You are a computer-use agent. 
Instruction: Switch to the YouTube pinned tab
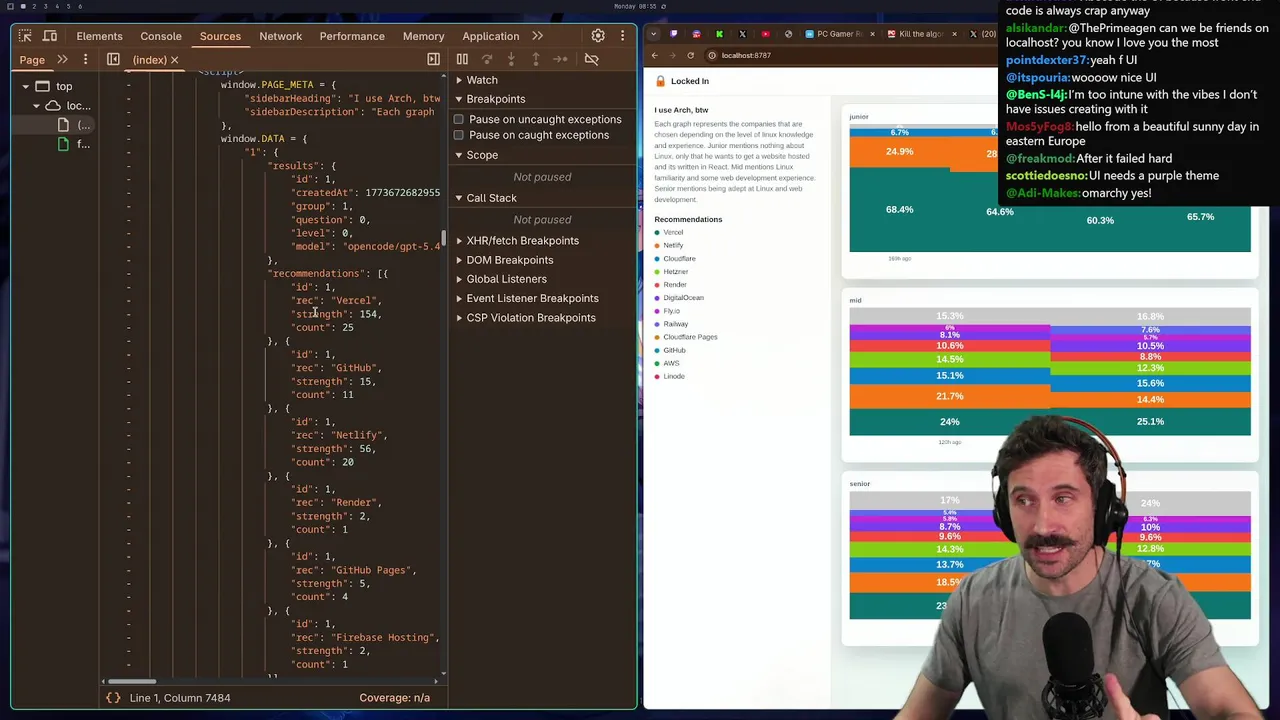tap(766, 34)
